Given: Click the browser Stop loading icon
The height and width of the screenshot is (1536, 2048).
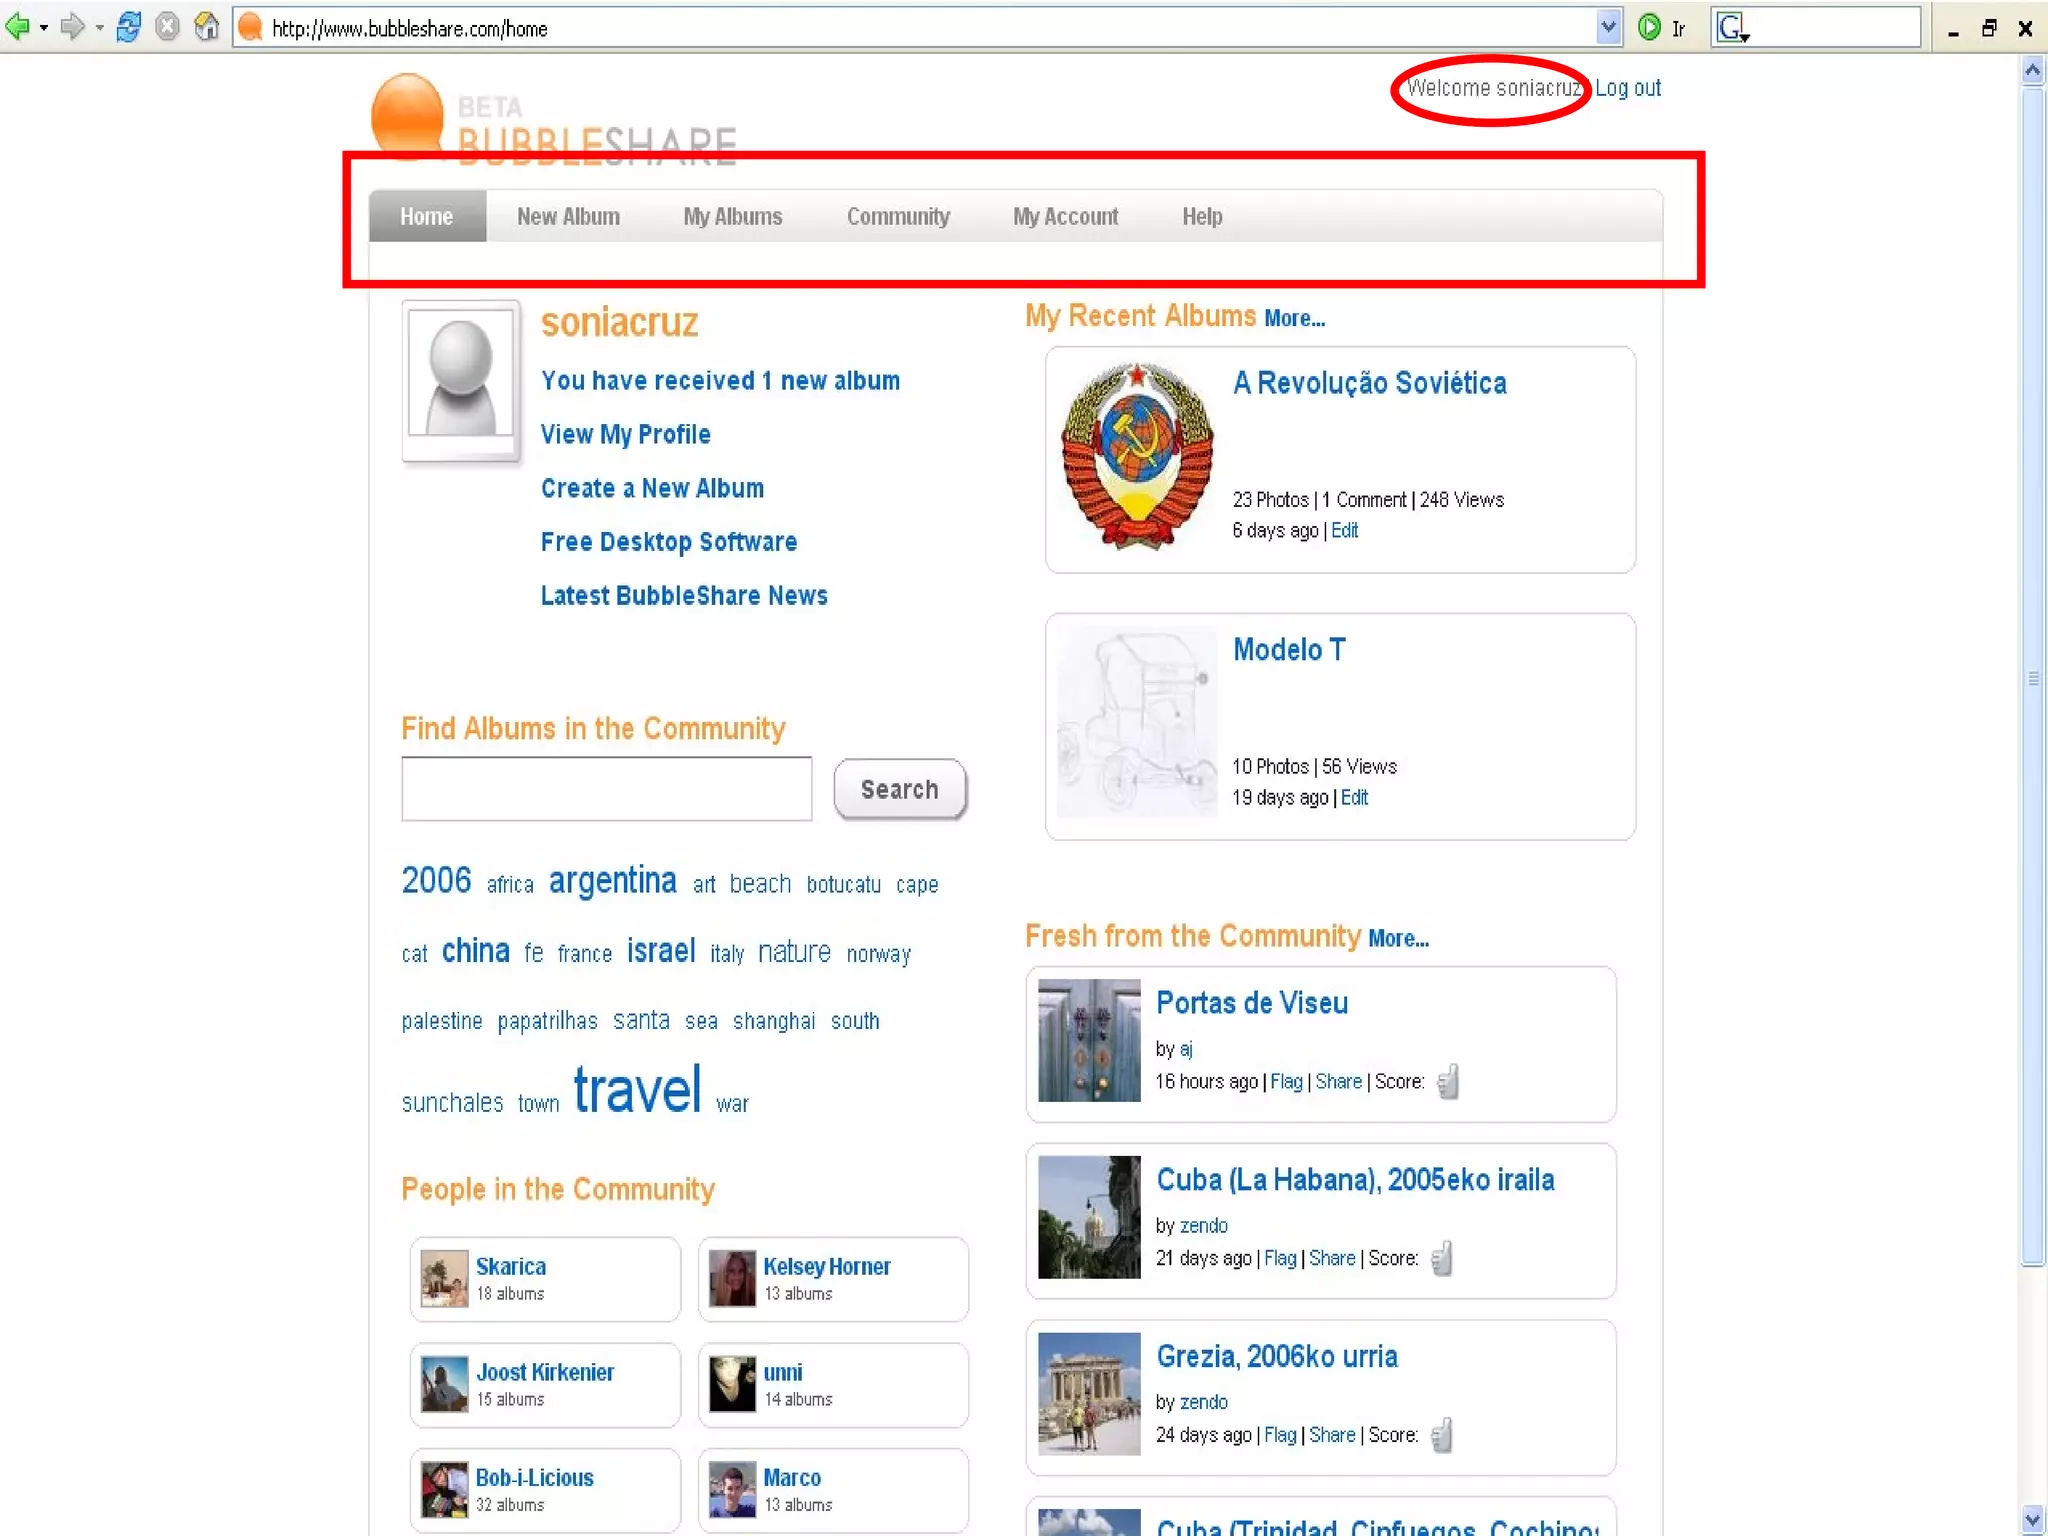Looking at the screenshot, I should [x=168, y=27].
